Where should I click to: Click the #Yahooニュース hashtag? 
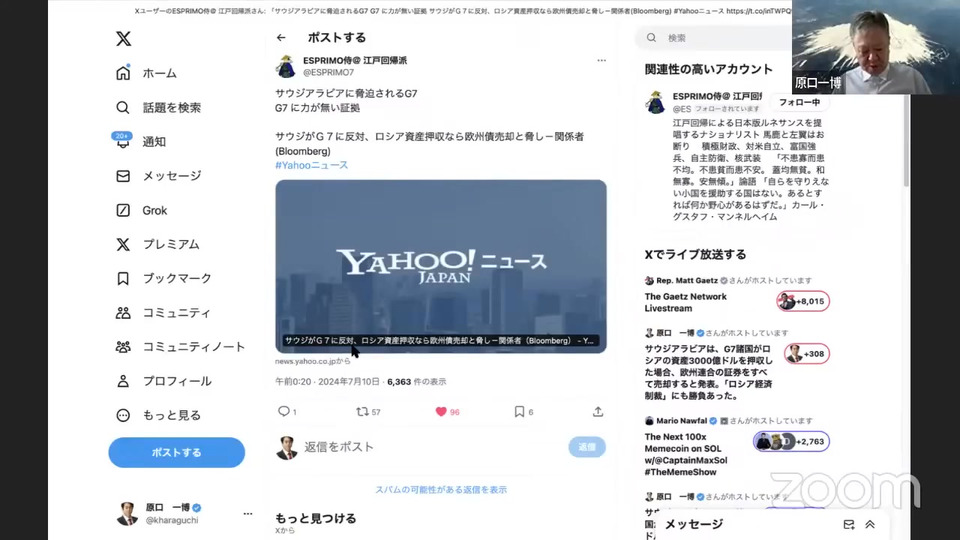(312, 165)
